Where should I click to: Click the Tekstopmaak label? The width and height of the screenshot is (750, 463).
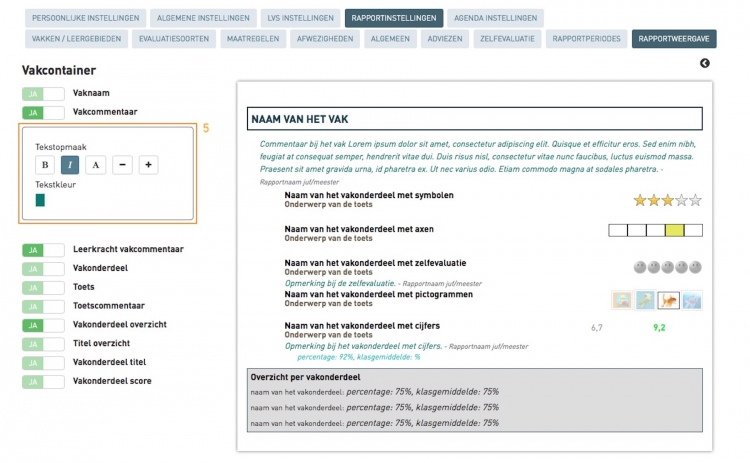[61, 147]
